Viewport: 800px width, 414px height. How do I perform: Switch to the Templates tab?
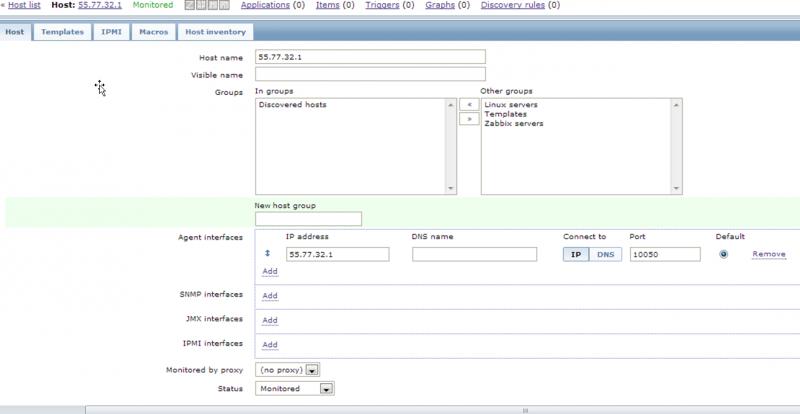pyautogui.click(x=62, y=32)
